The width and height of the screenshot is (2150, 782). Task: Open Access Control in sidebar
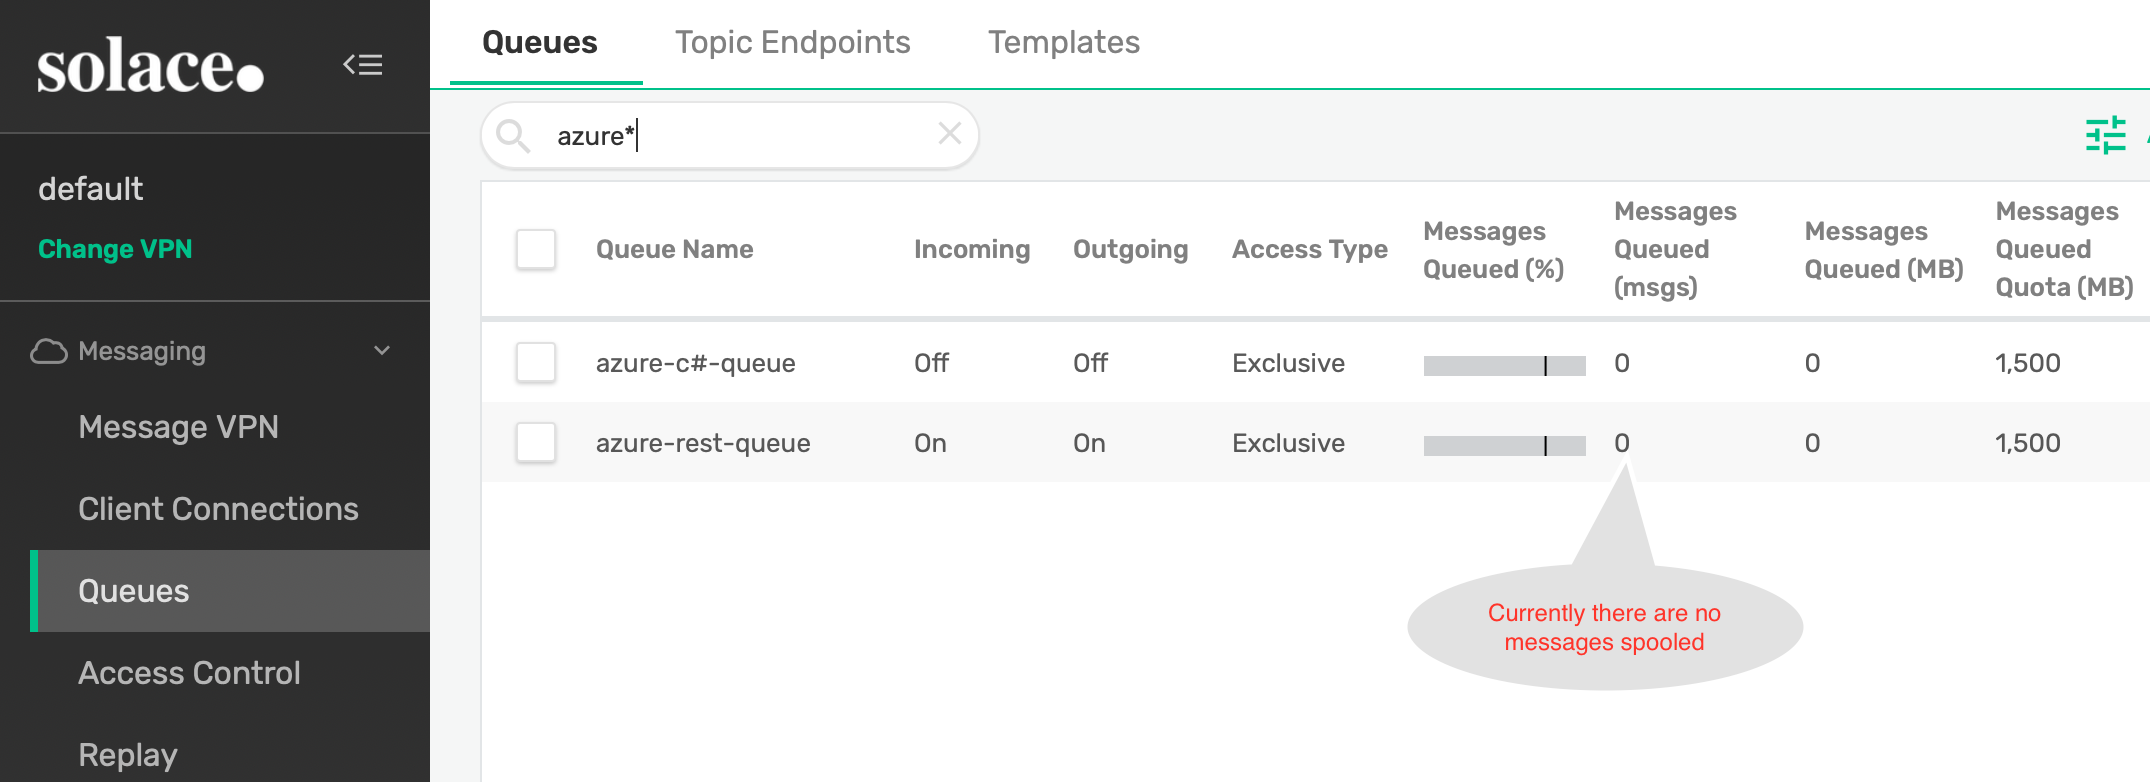click(189, 673)
